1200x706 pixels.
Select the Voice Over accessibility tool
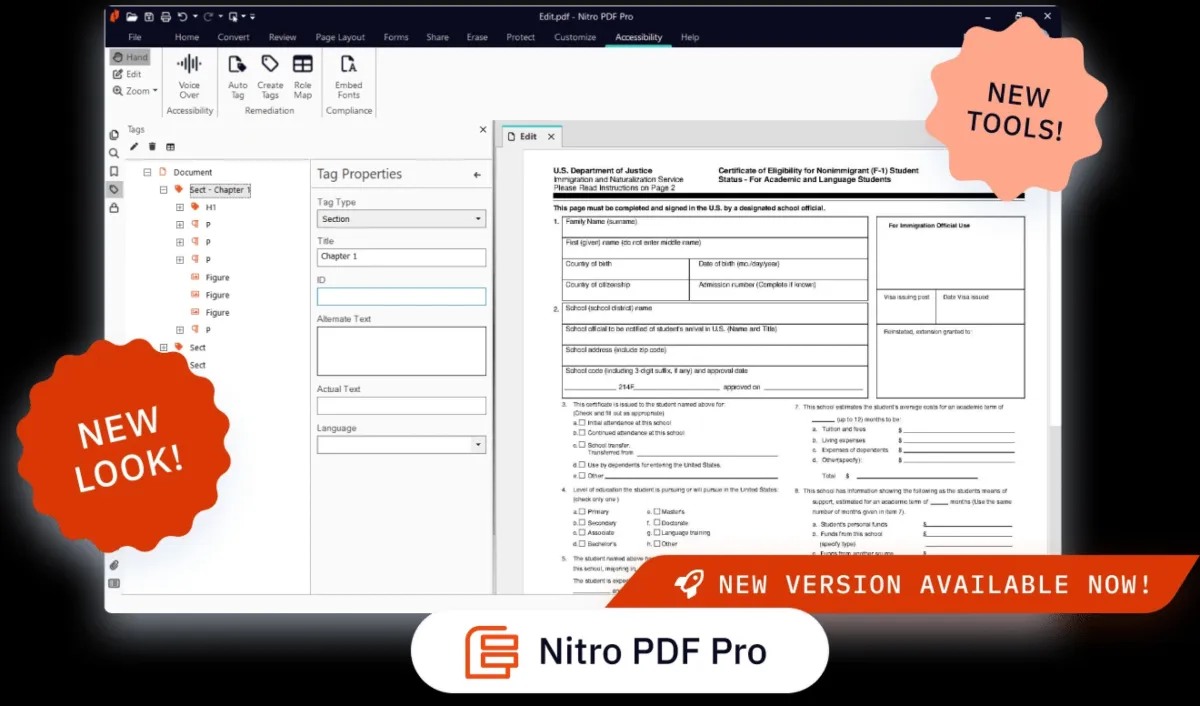click(190, 75)
